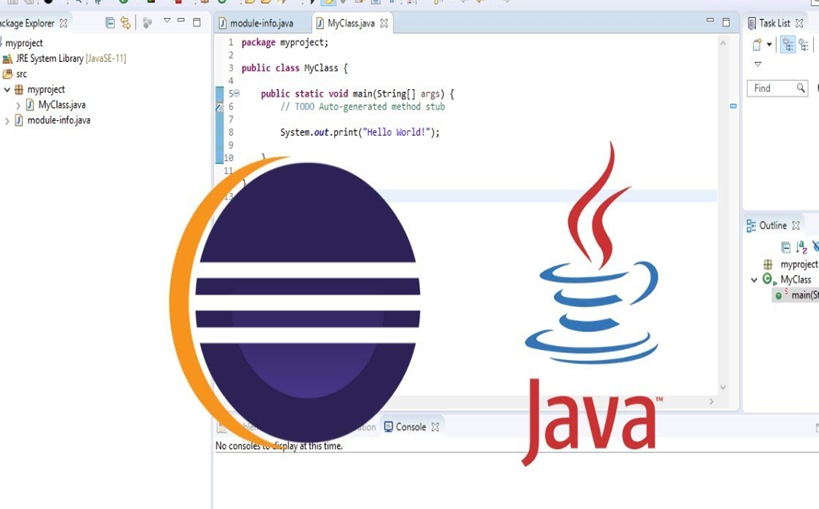
Task: Maximize the Package Explorer view
Action: point(196,22)
